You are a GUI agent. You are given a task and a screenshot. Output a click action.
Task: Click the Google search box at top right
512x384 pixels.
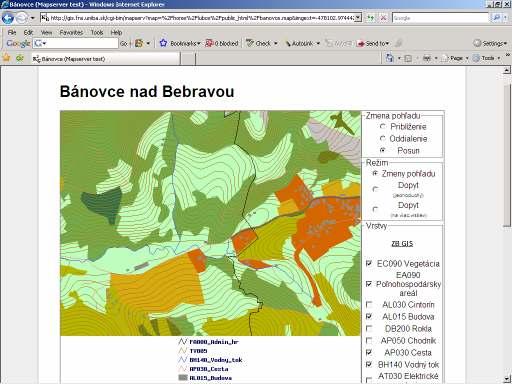440,18
